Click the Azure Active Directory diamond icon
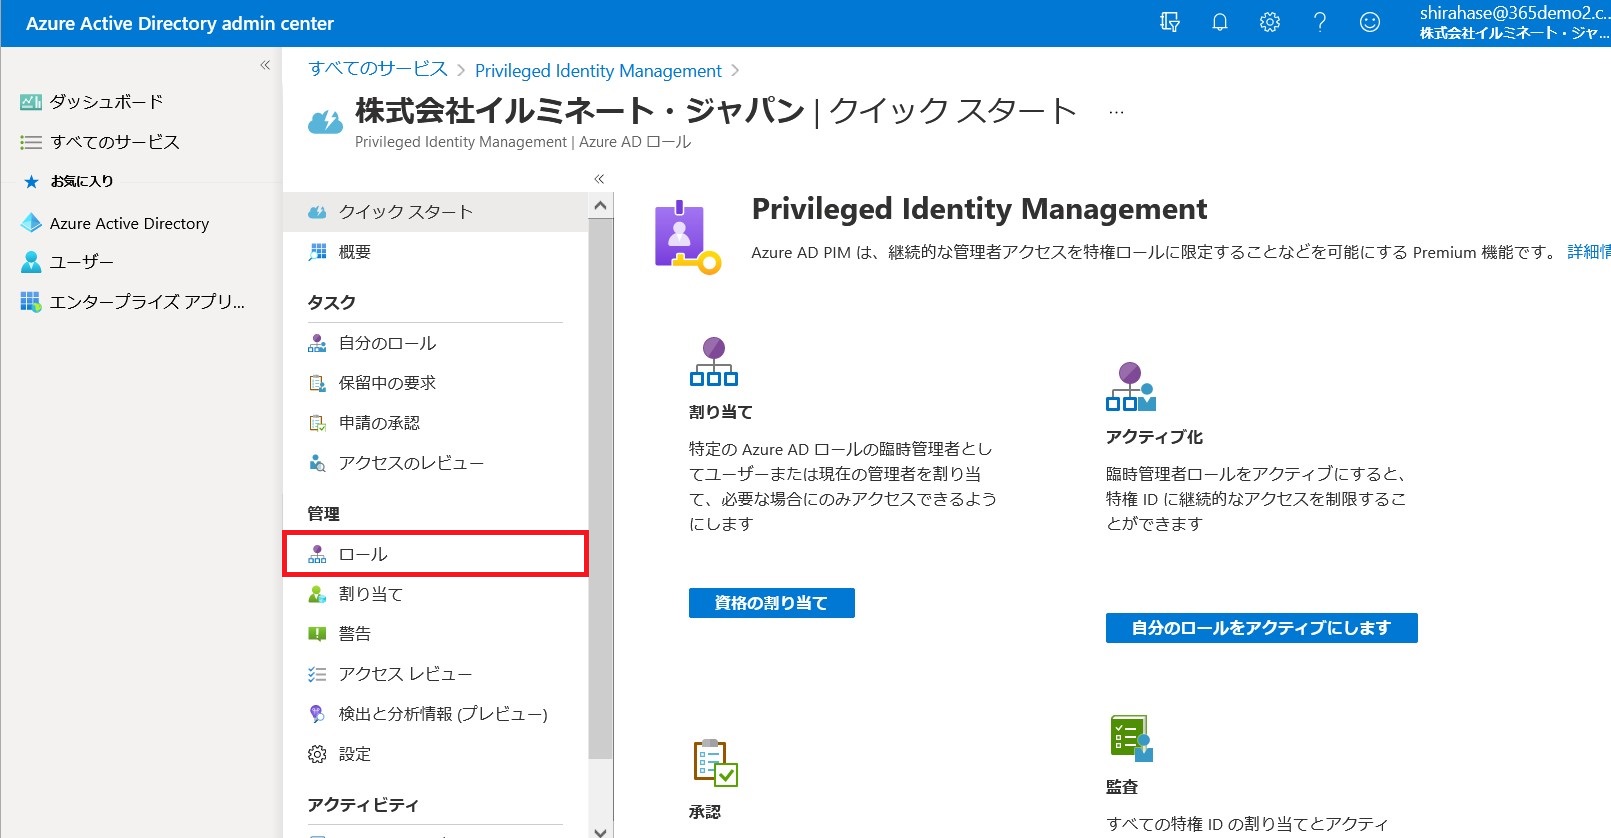The width and height of the screenshot is (1611, 838). pos(31,223)
